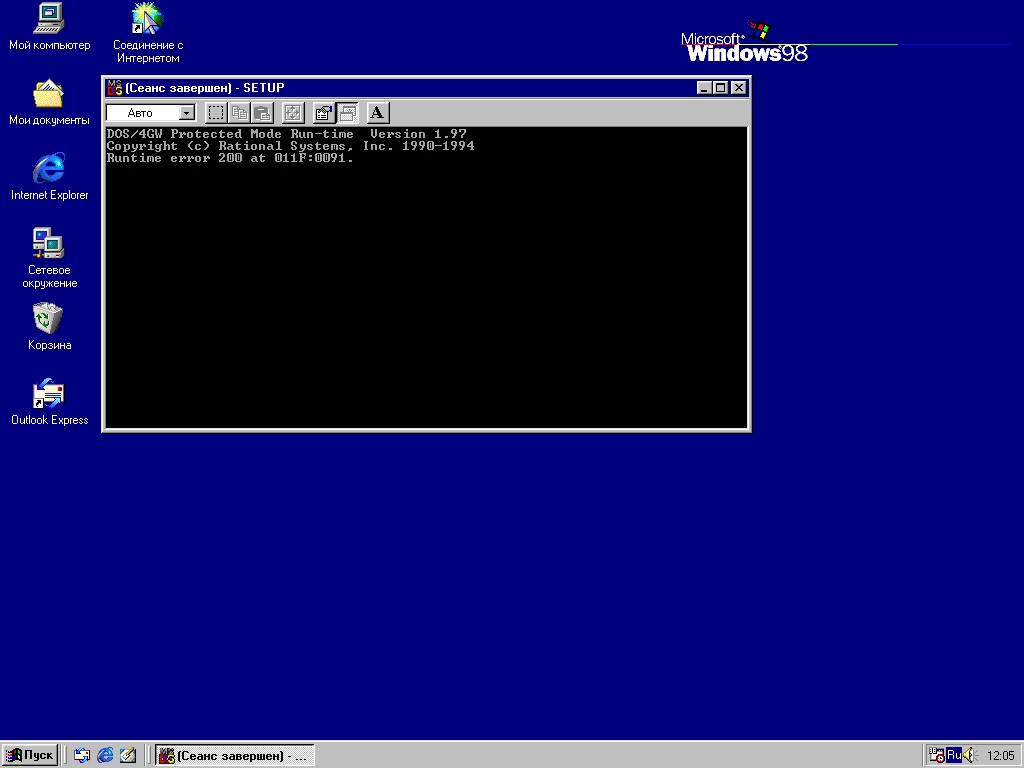Open the 'Пуск' Start menu
1024x768 pixels.
[x=30, y=755]
